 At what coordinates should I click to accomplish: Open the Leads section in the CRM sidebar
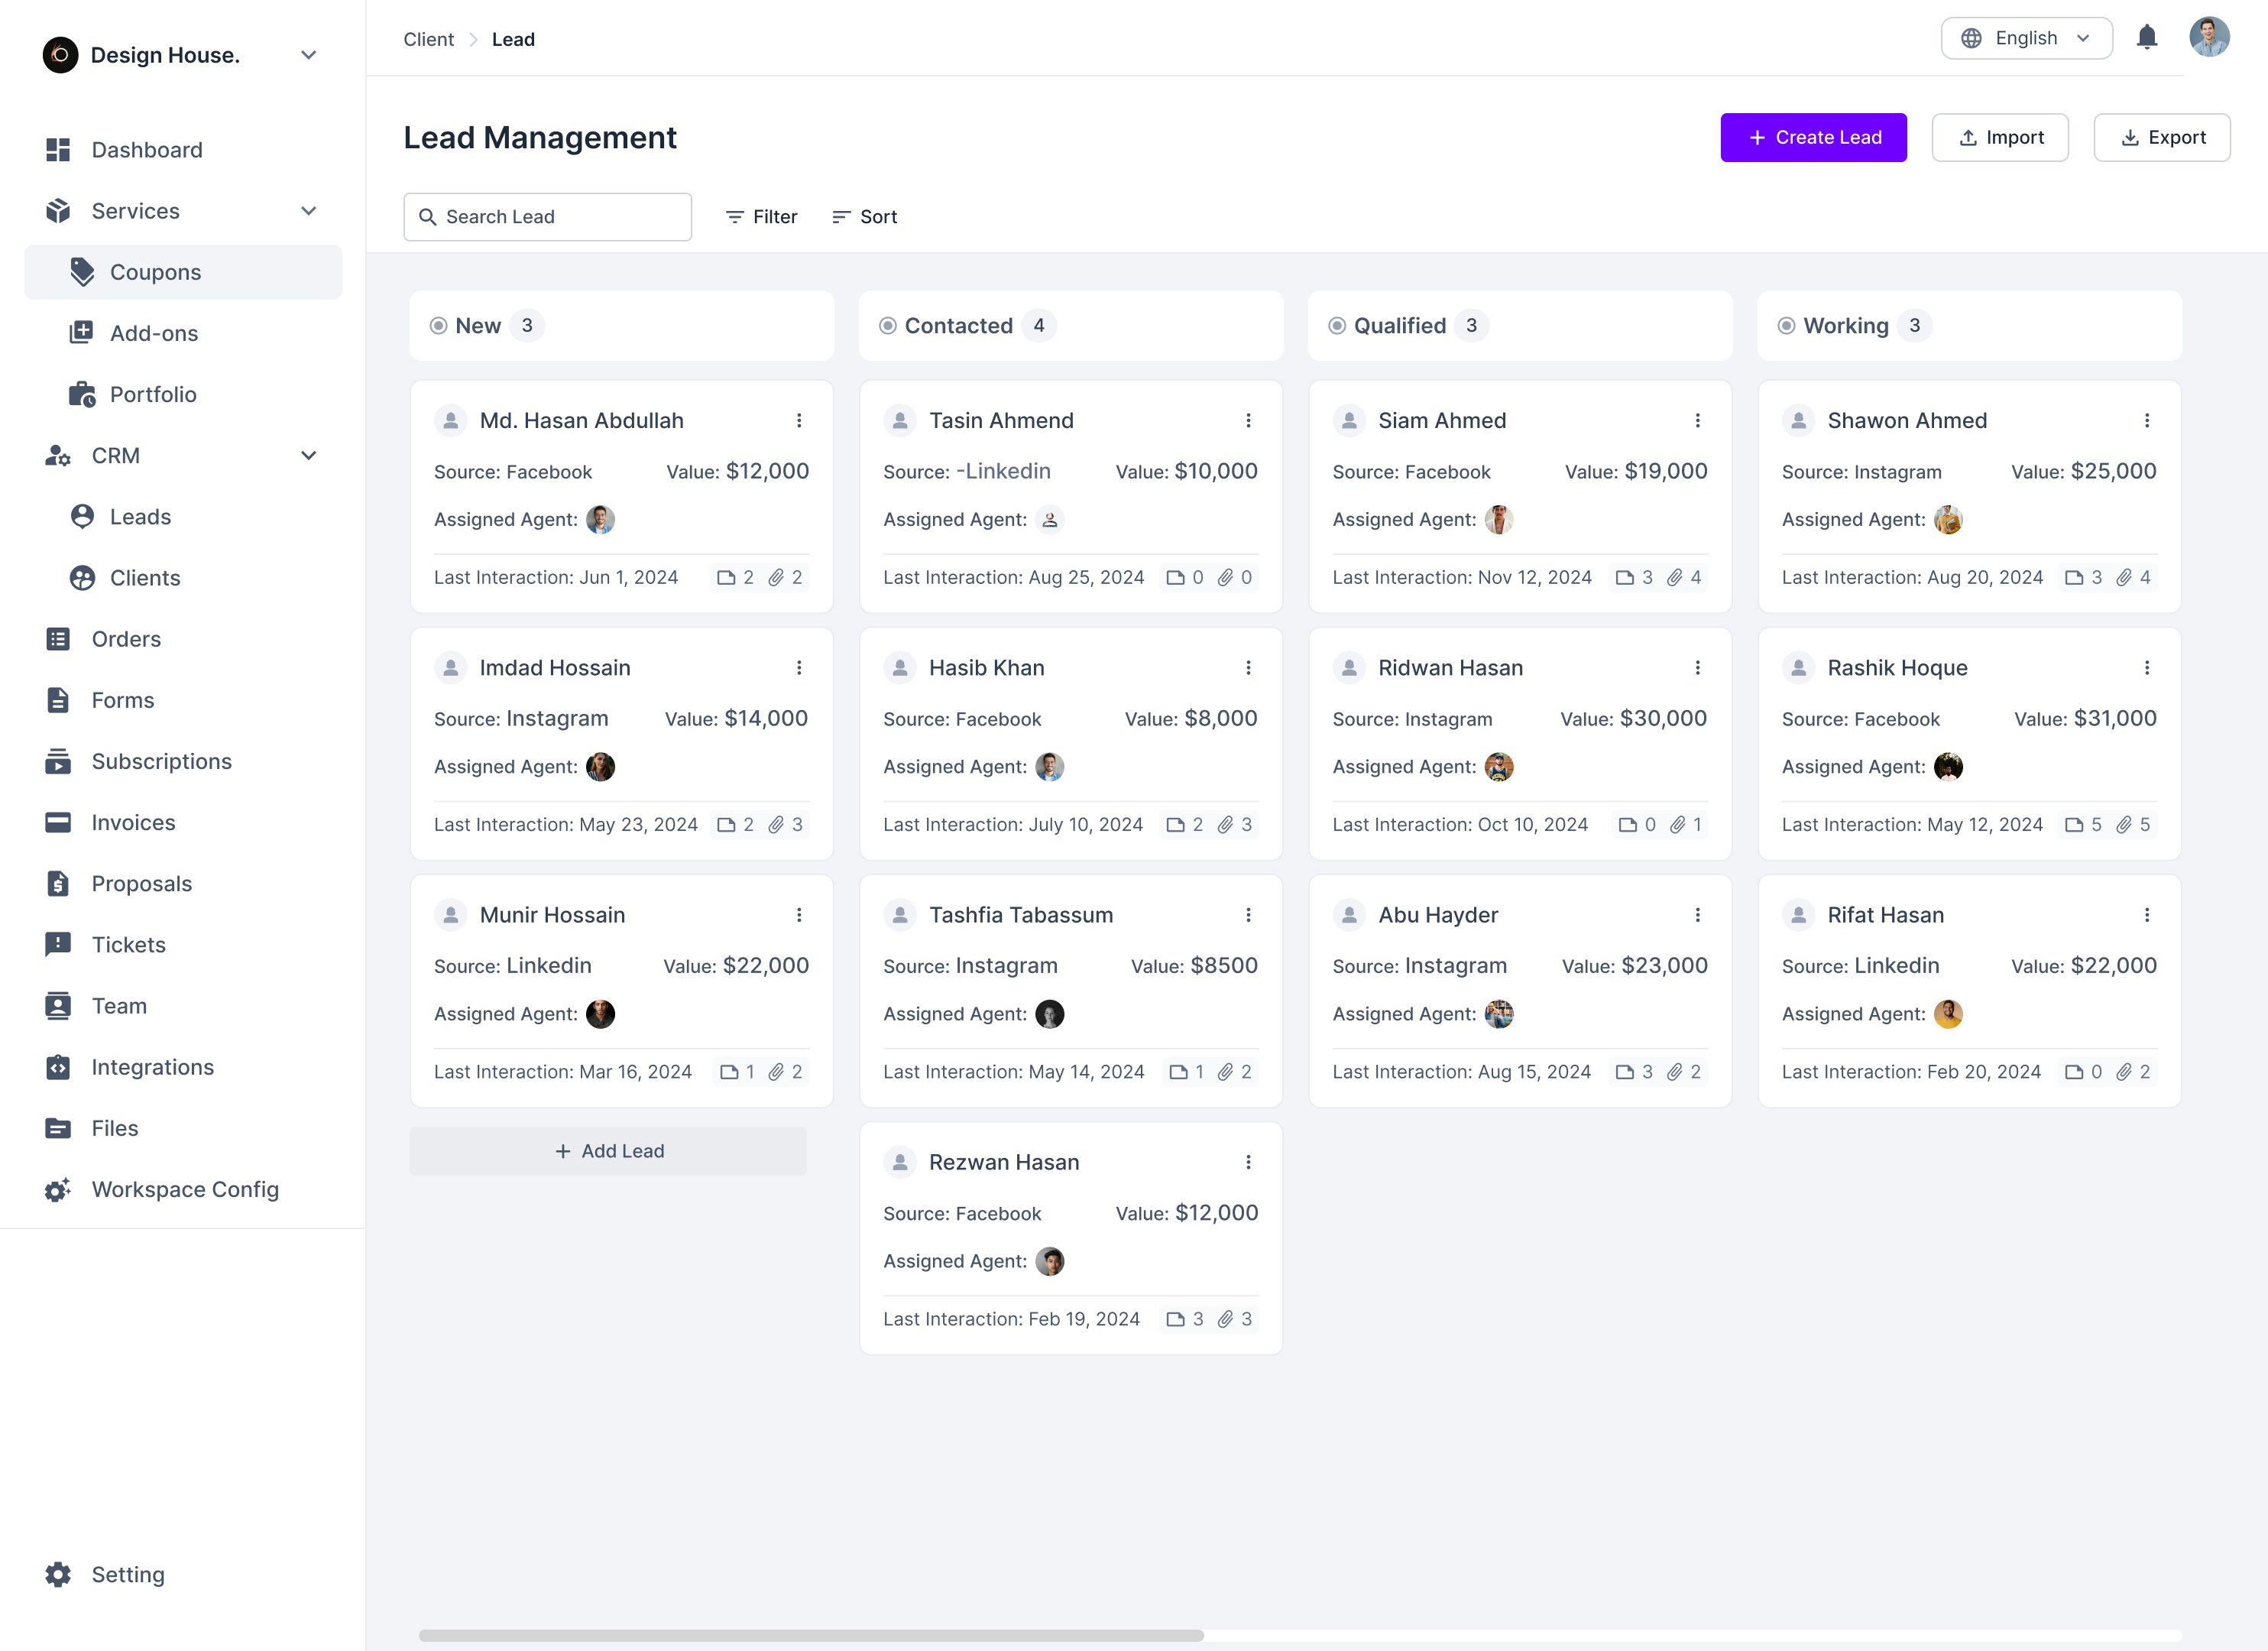coord(141,516)
